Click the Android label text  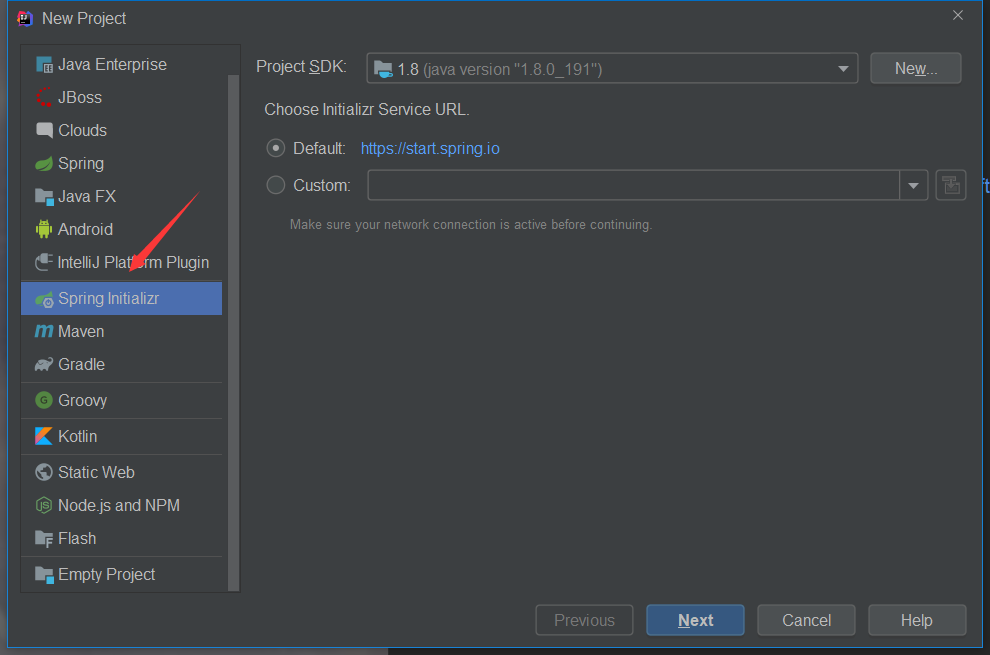[x=85, y=229]
